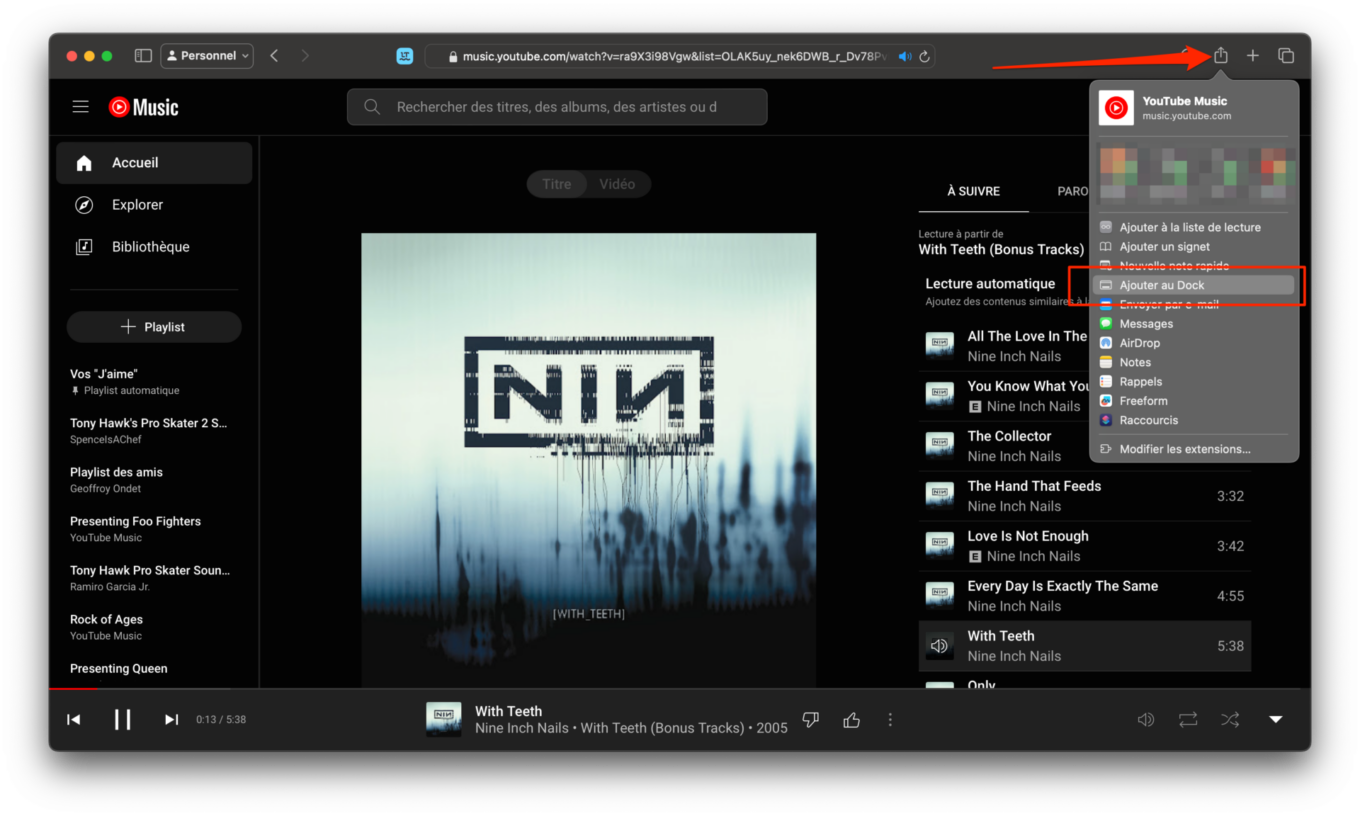Open the Personnel profile dropdown
Viewport: 1360px width, 816px height.
point(207,56)
